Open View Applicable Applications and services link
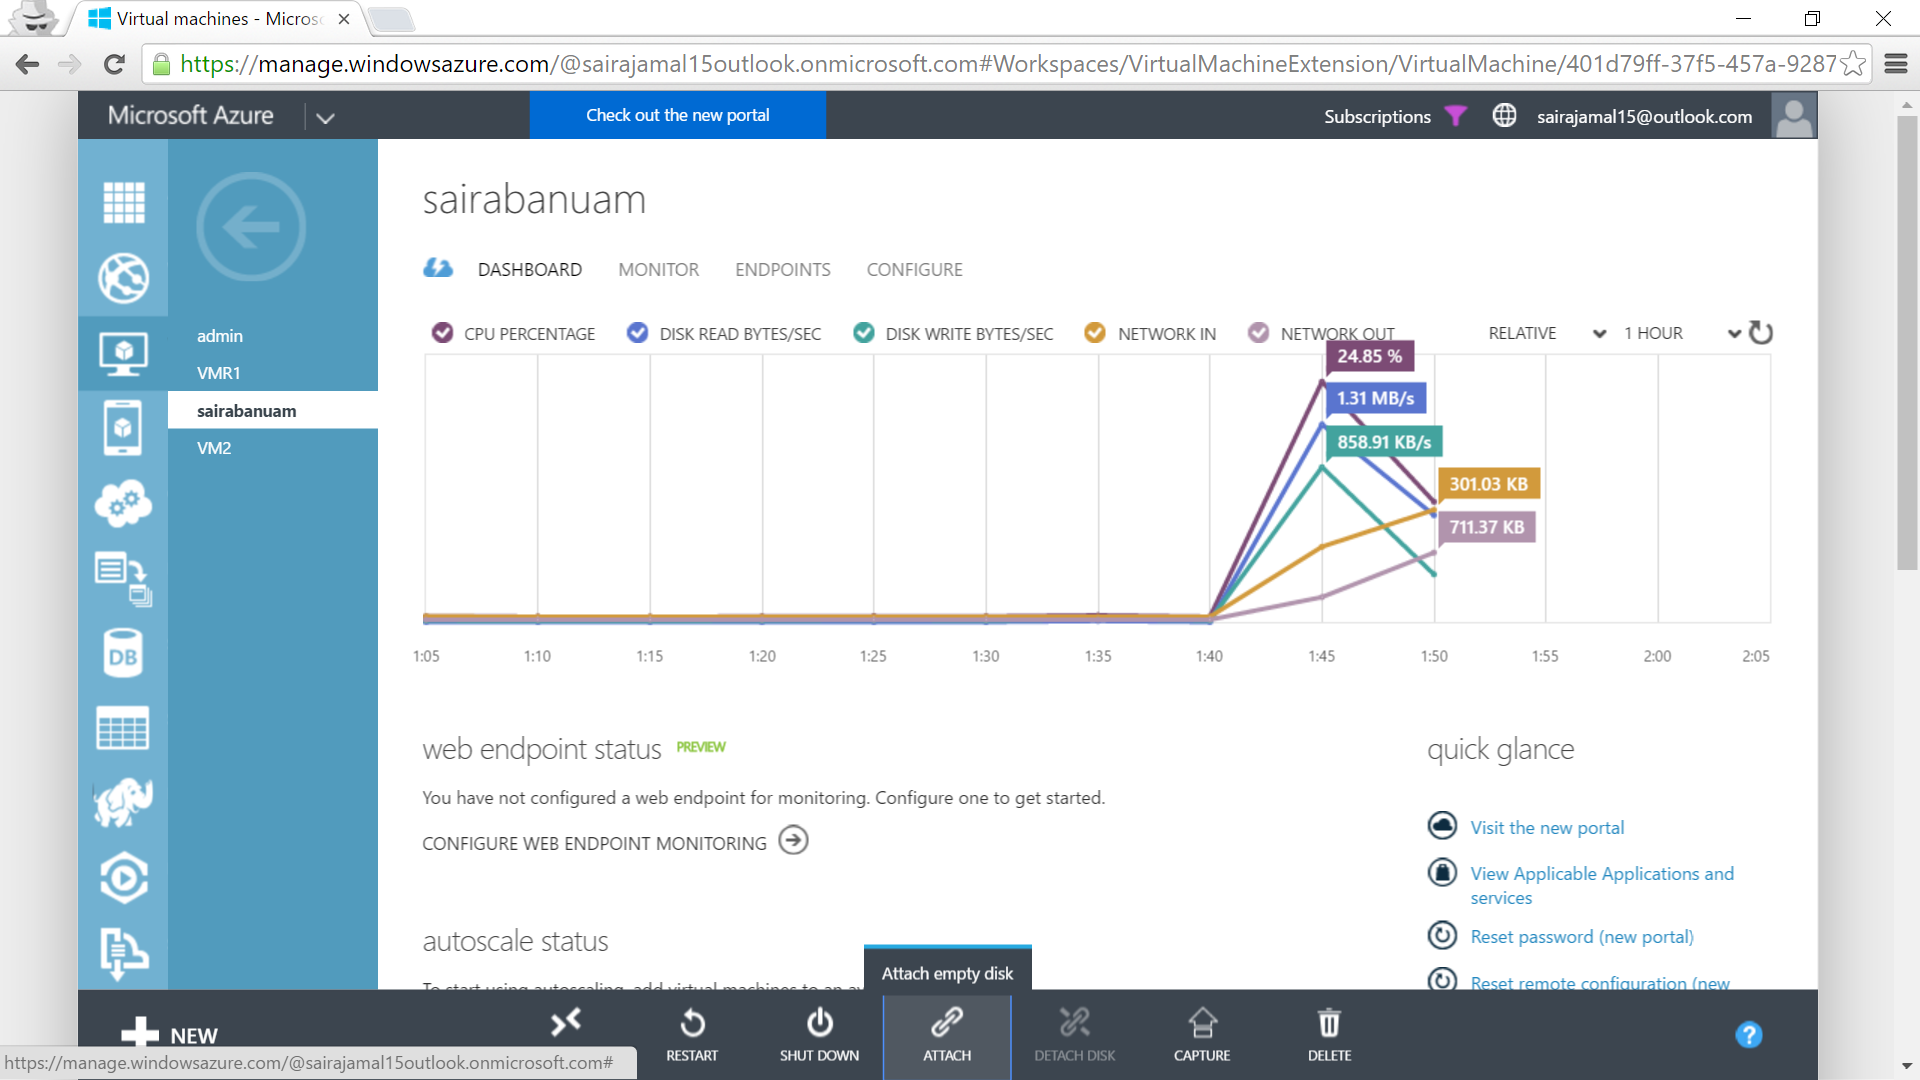 point(1602,885)
